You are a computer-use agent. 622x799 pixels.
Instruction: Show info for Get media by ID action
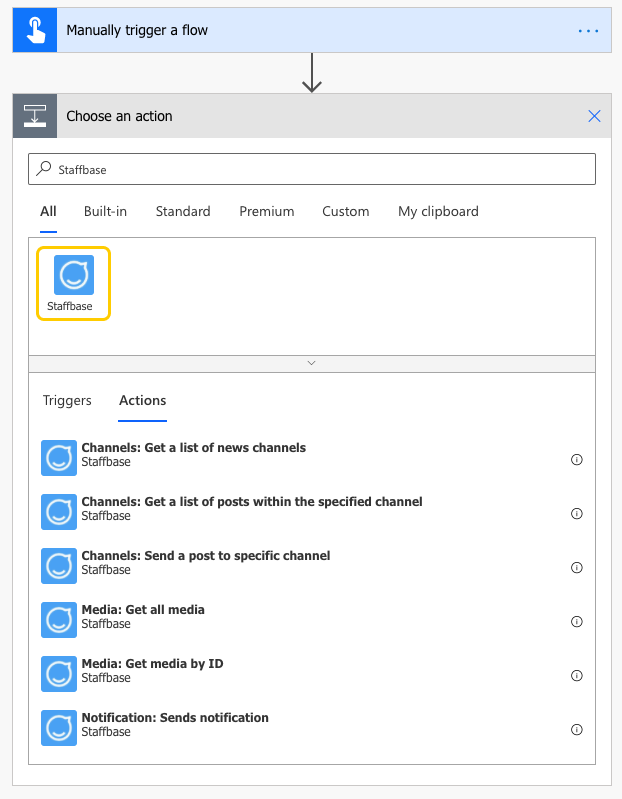click(577, 676)
